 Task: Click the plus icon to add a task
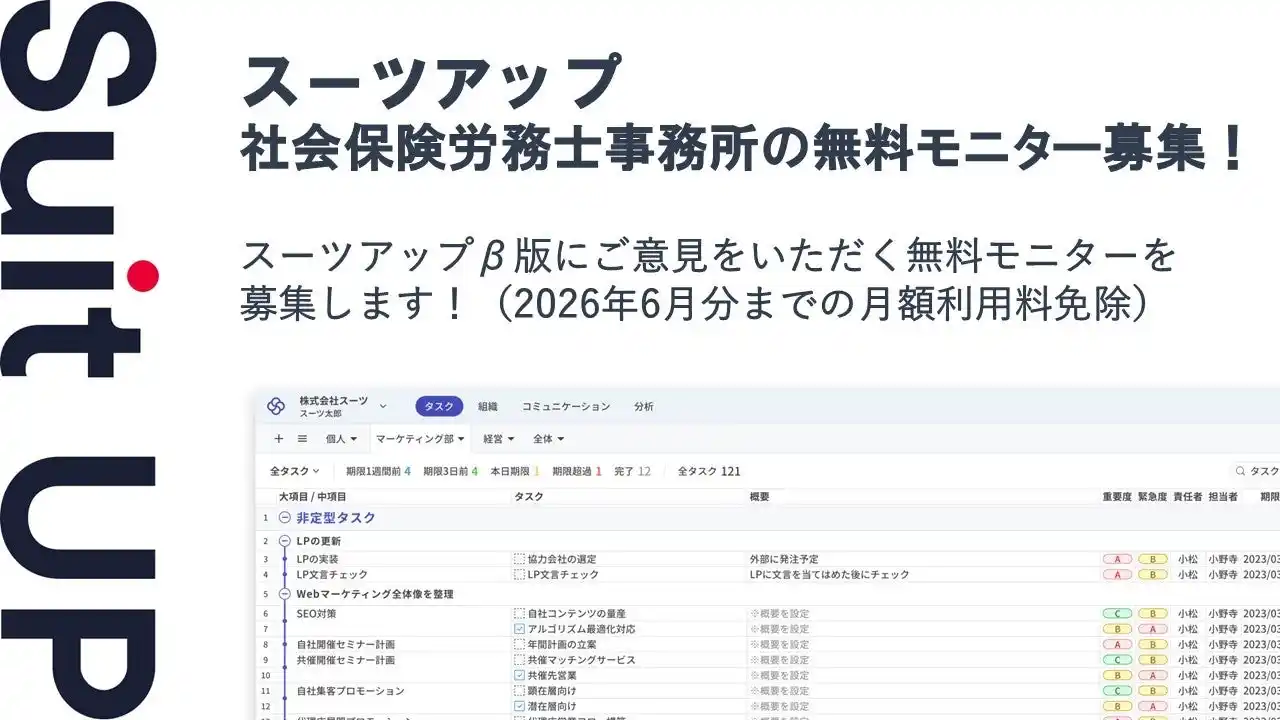click(x=278, y=439)
